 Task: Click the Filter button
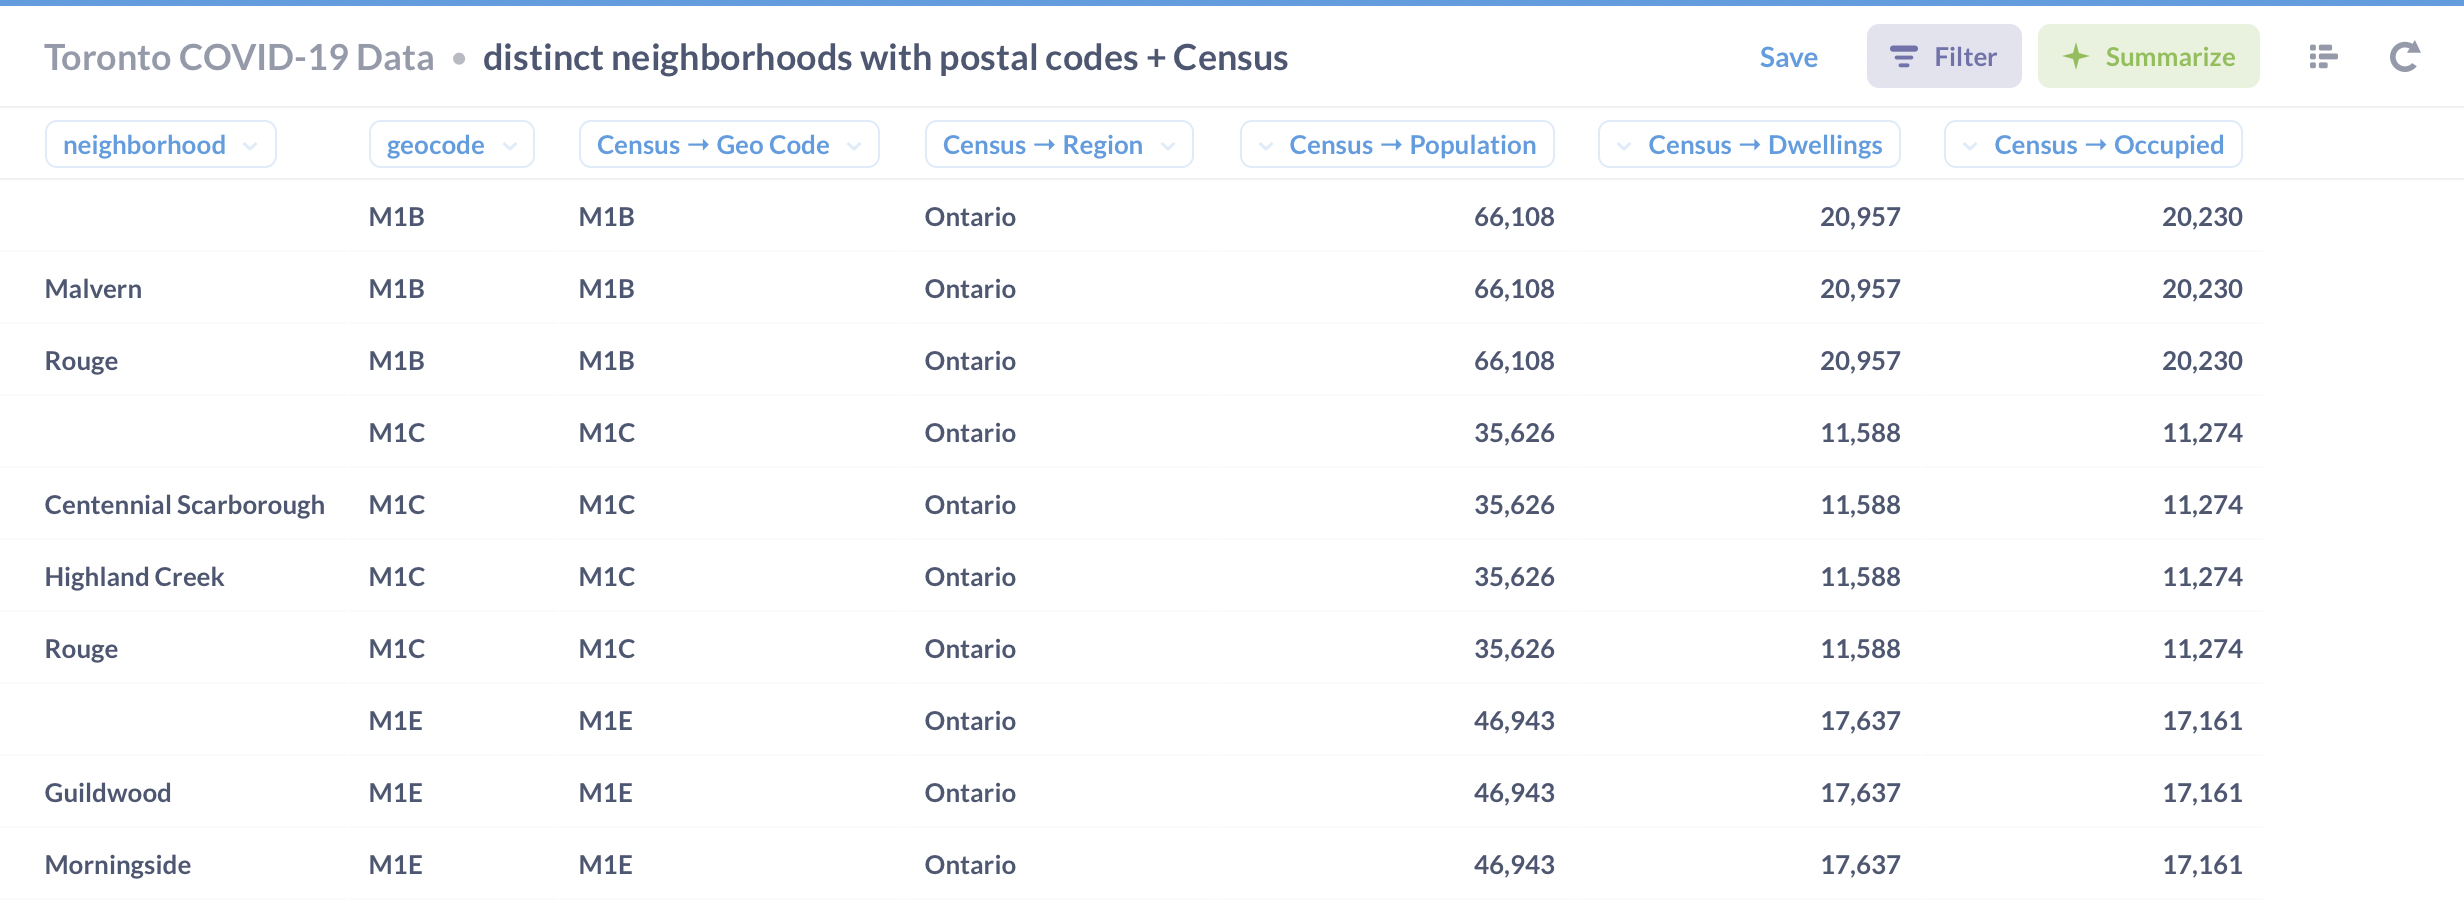pyautogui.click(x=1943, y=57)
